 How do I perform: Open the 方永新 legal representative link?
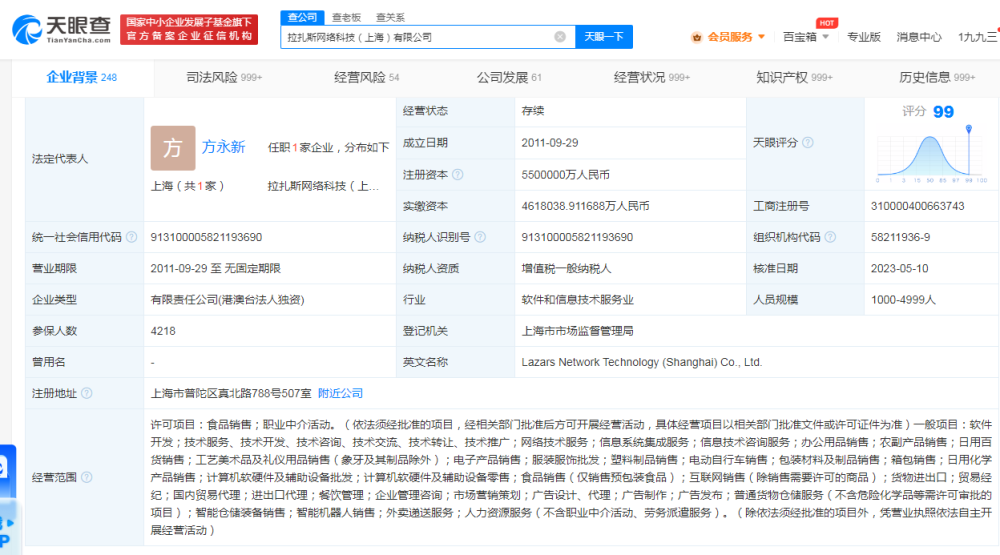click(x=223, y=147)
